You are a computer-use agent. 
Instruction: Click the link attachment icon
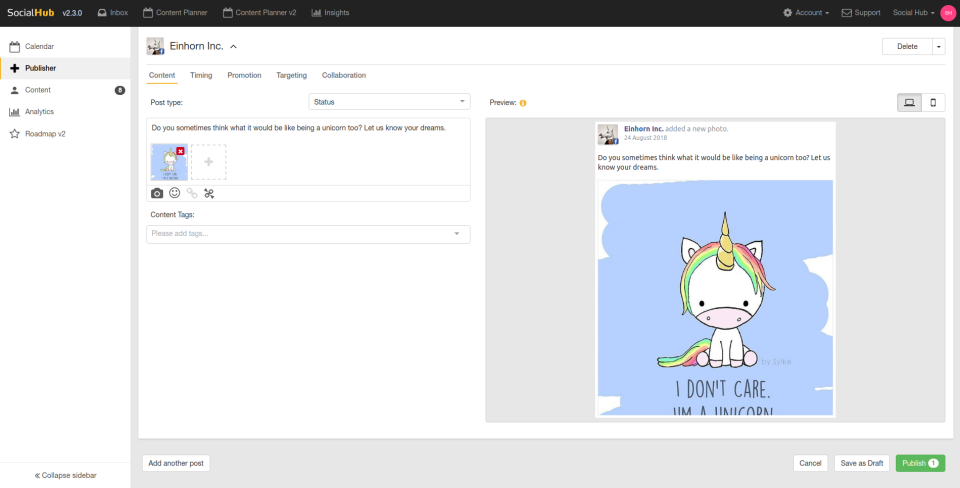point(192,193)
